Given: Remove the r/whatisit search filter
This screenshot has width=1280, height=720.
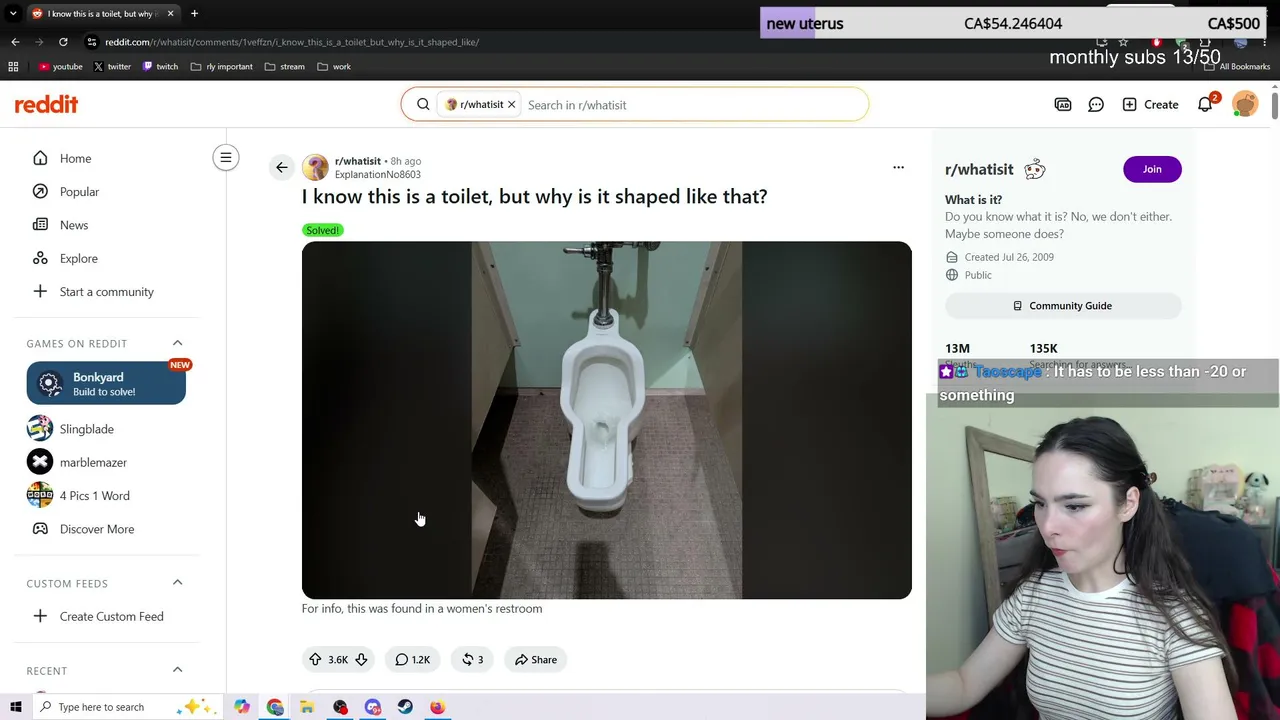Looking at the screenshot, I should tap(511, 104).
